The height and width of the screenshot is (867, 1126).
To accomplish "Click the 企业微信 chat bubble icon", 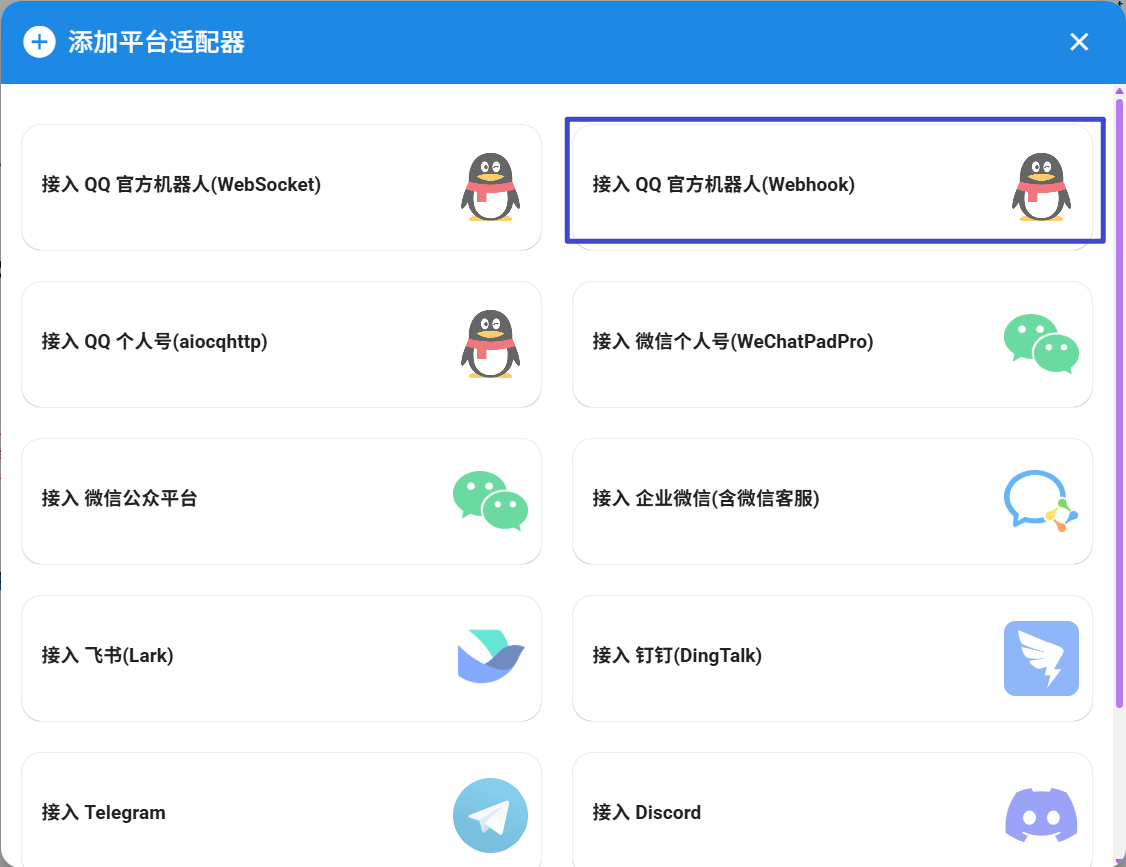I will pos(1041,500).
